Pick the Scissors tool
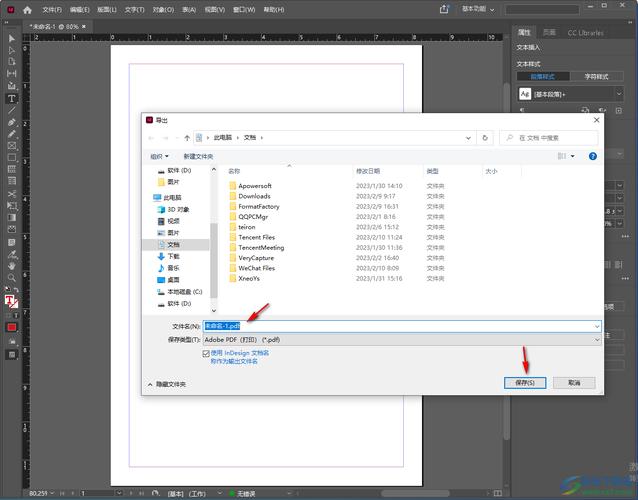The image size is (638, 500). pos(12,193)
